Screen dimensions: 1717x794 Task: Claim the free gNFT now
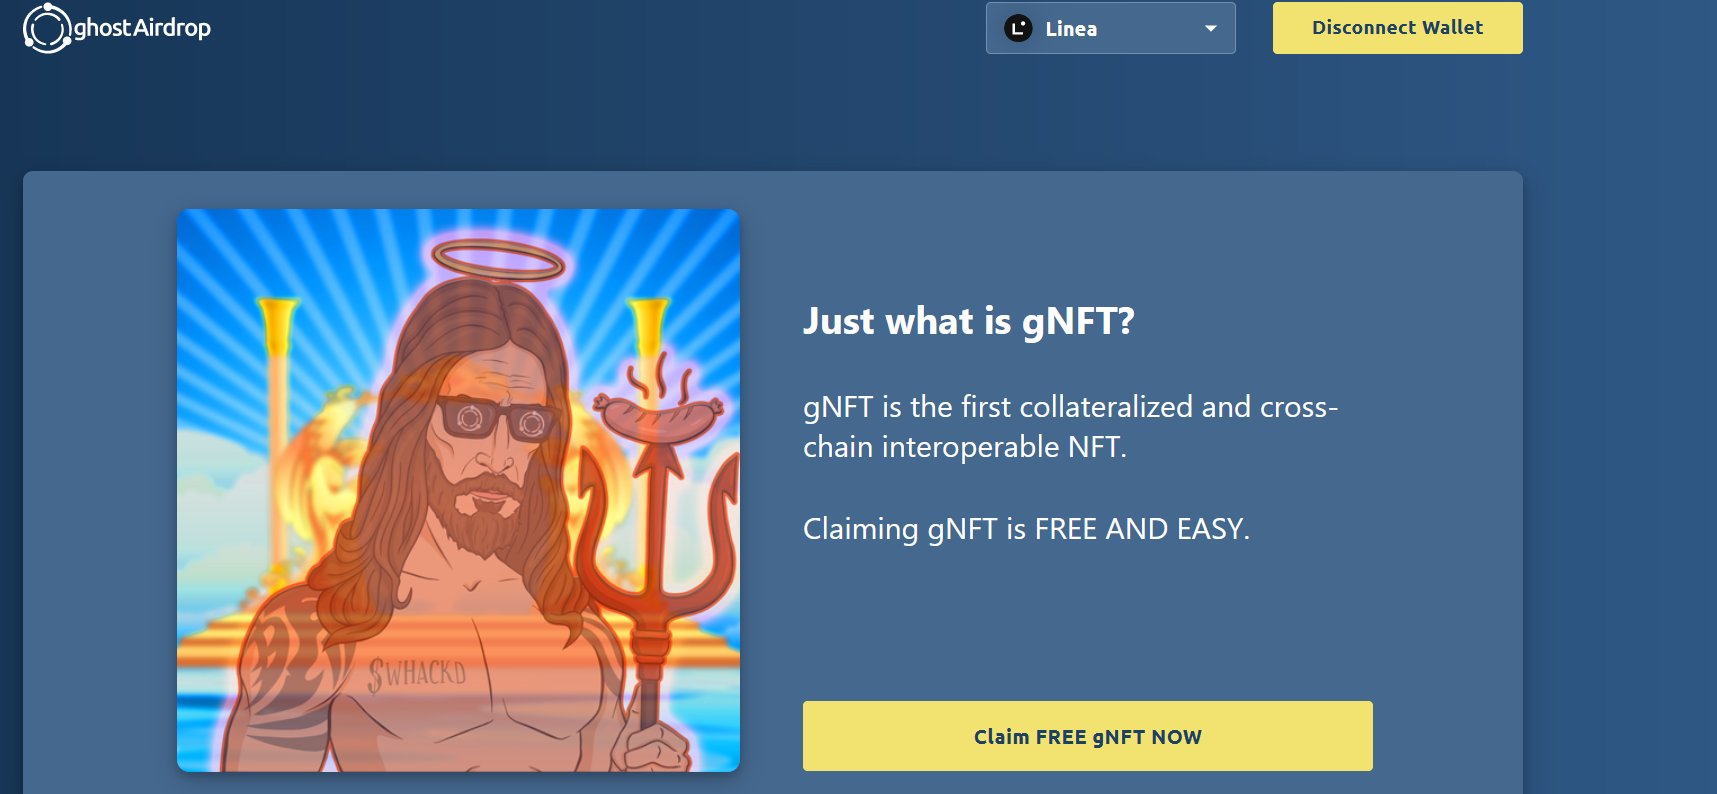[1087, 736]
